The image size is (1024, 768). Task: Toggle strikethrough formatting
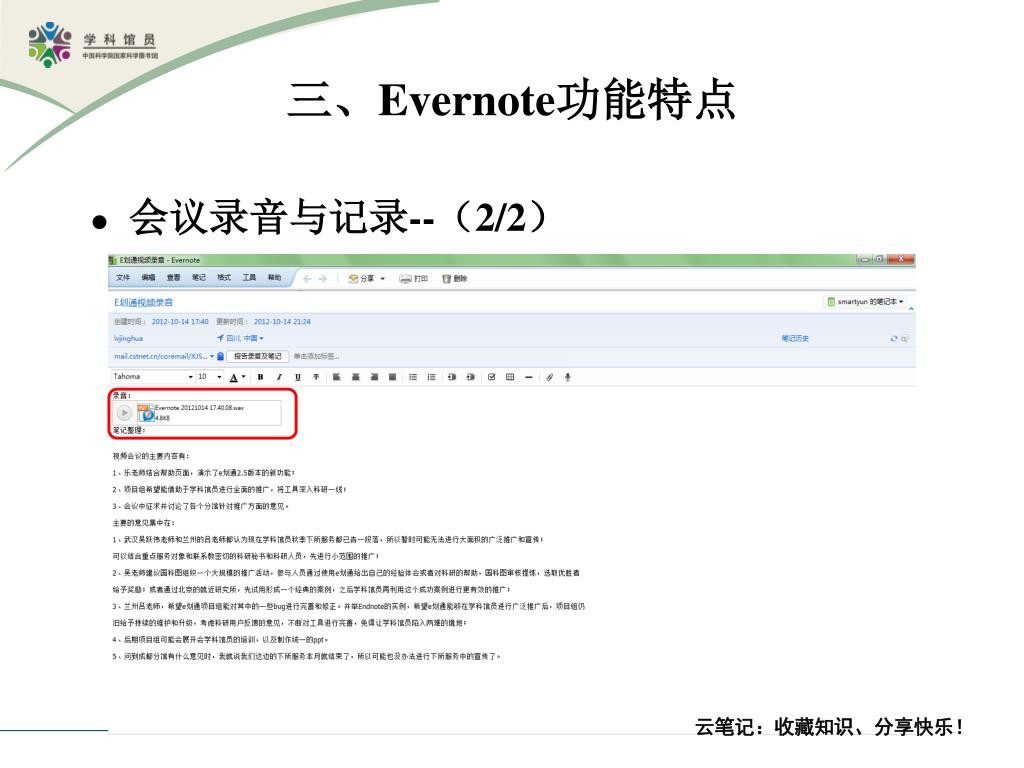[316, 377]
